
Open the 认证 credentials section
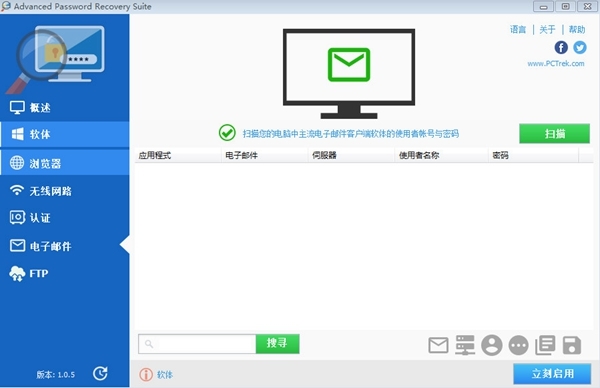pyautogui.click(x=65, y=218)
